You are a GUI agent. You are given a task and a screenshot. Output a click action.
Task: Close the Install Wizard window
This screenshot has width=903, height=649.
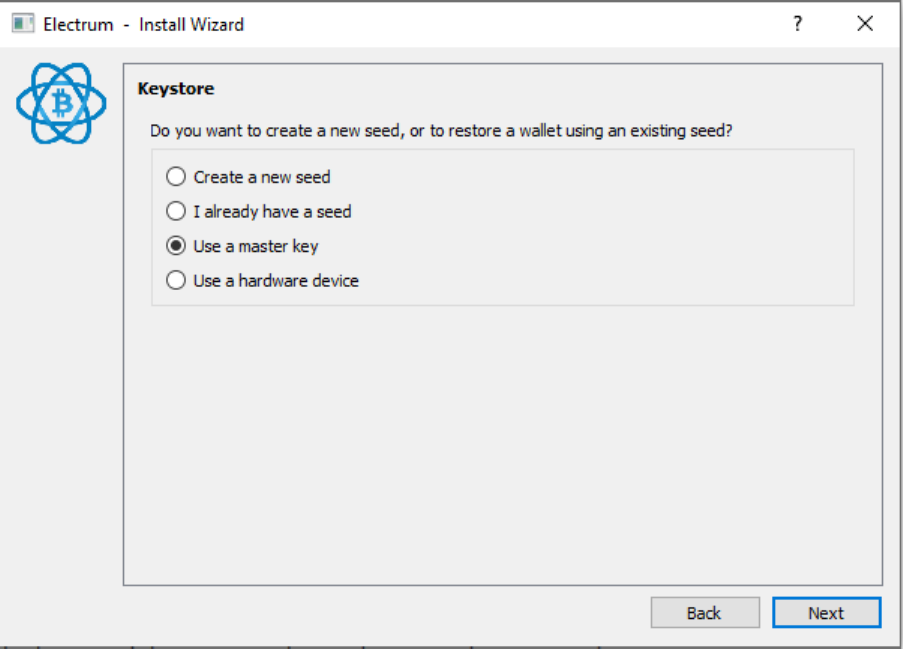click(865, 24)
